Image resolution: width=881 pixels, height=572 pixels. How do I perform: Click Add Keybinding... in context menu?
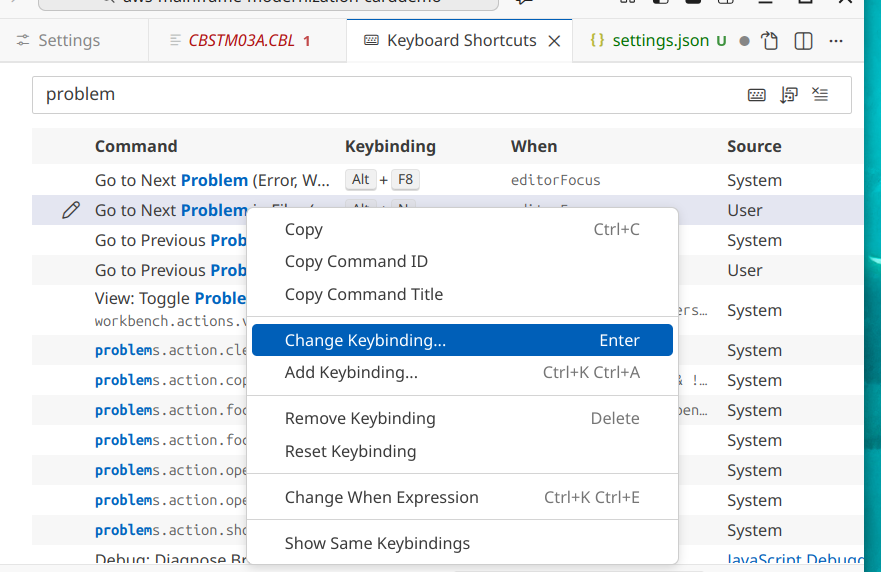click(x=351, y=373)
